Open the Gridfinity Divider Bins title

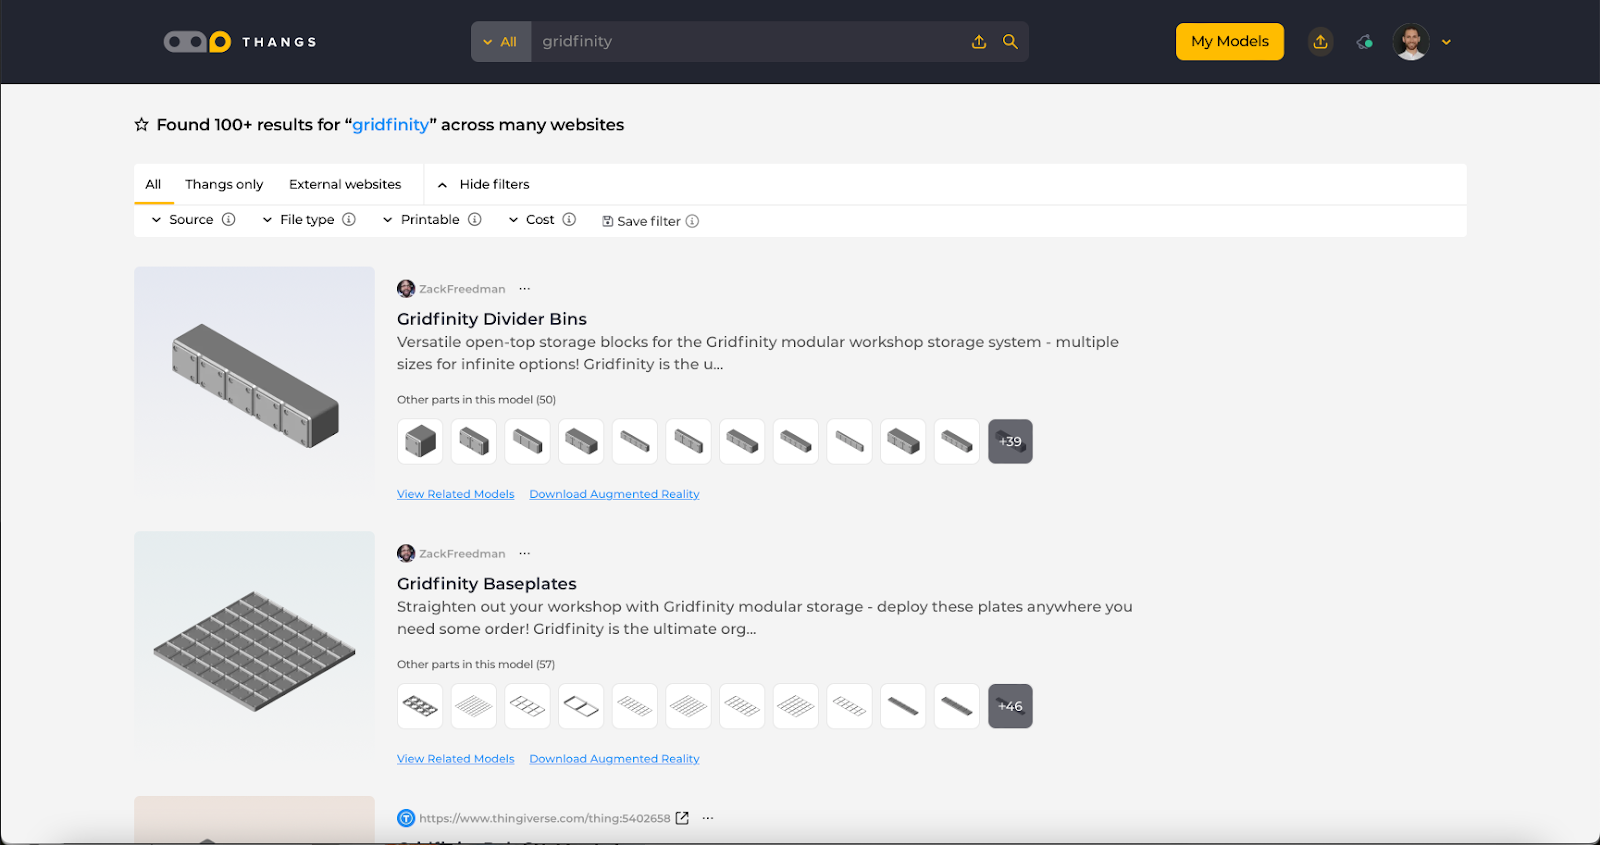(x=492, y=319)
